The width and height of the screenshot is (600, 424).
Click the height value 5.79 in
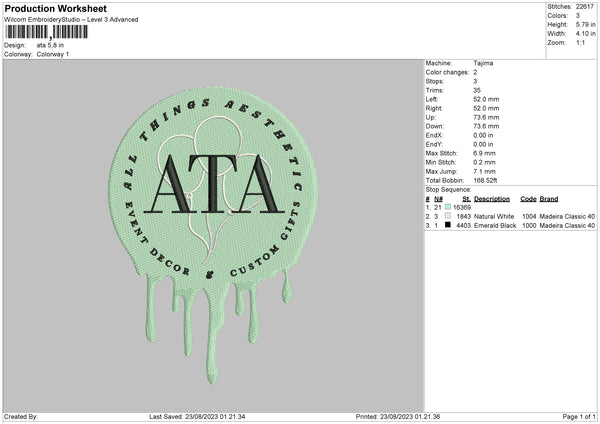click(x=585, y=24)
